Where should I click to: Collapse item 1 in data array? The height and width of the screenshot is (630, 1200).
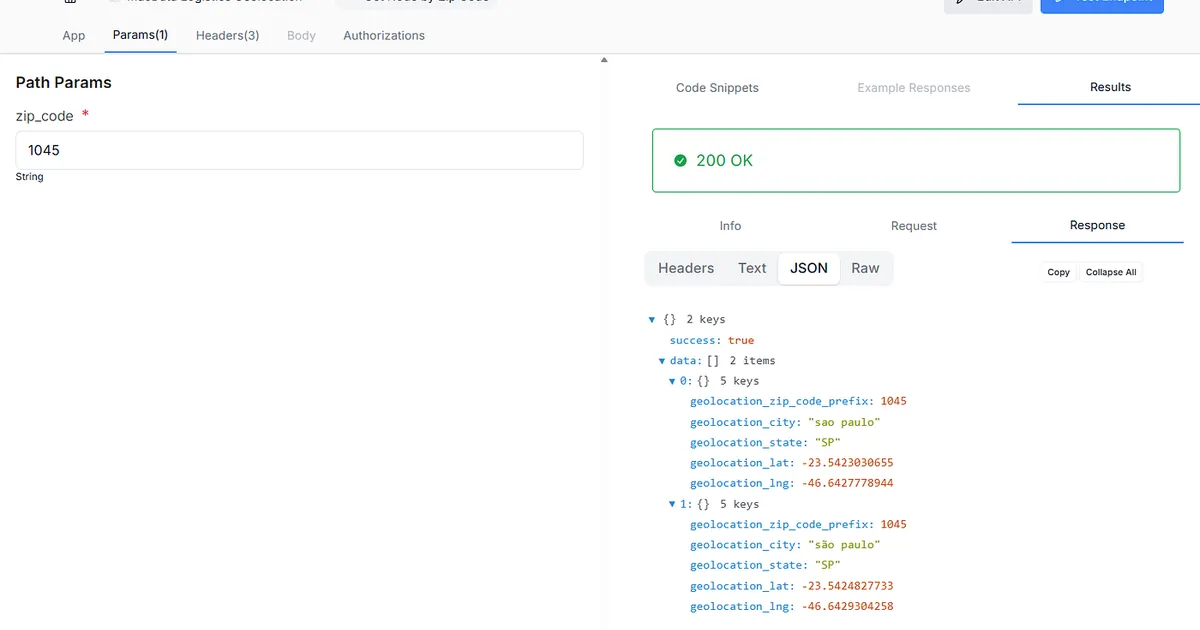(672, 504)
